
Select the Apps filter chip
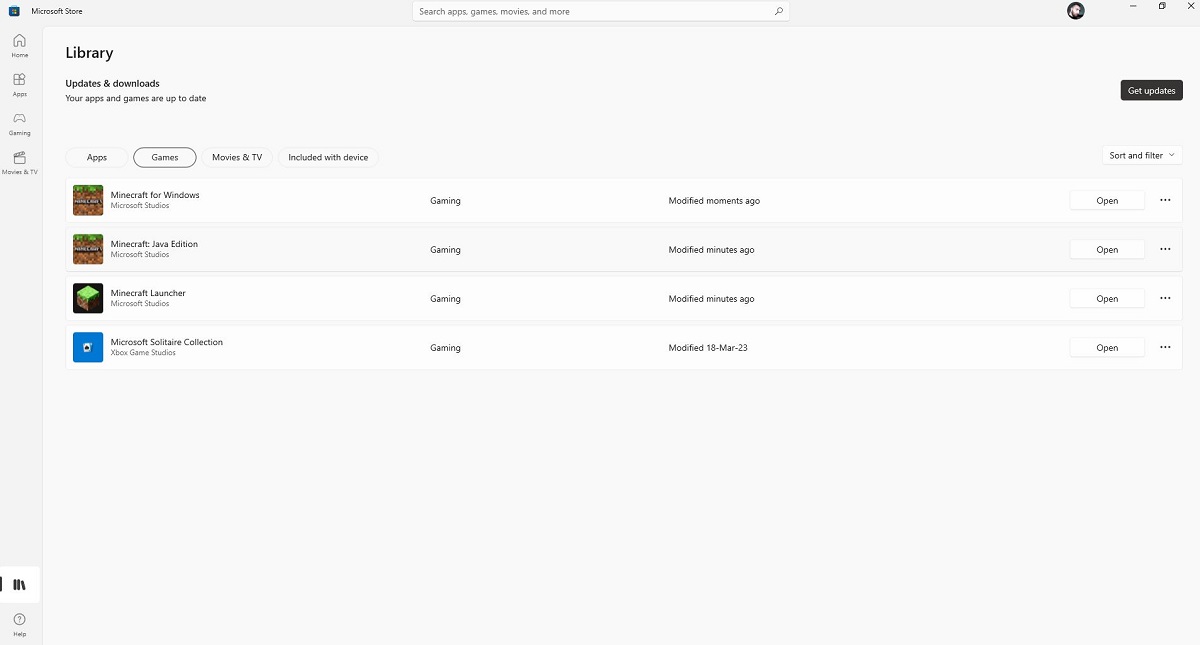(x=97, y=157)
